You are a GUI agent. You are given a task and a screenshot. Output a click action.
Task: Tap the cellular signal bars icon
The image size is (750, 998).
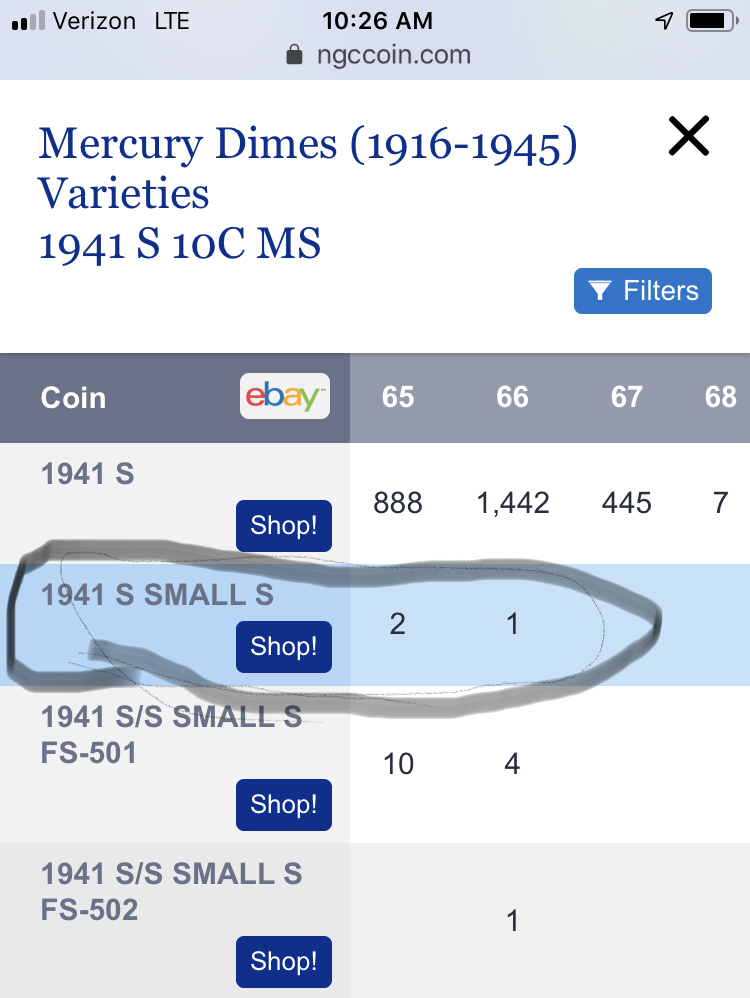coord(29,21)
